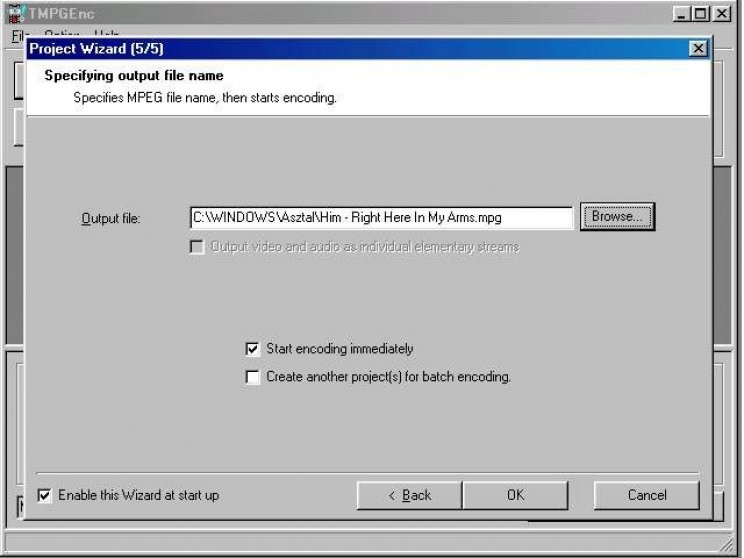
Task: Close the TMPGEnc main window
Action: 722,14
